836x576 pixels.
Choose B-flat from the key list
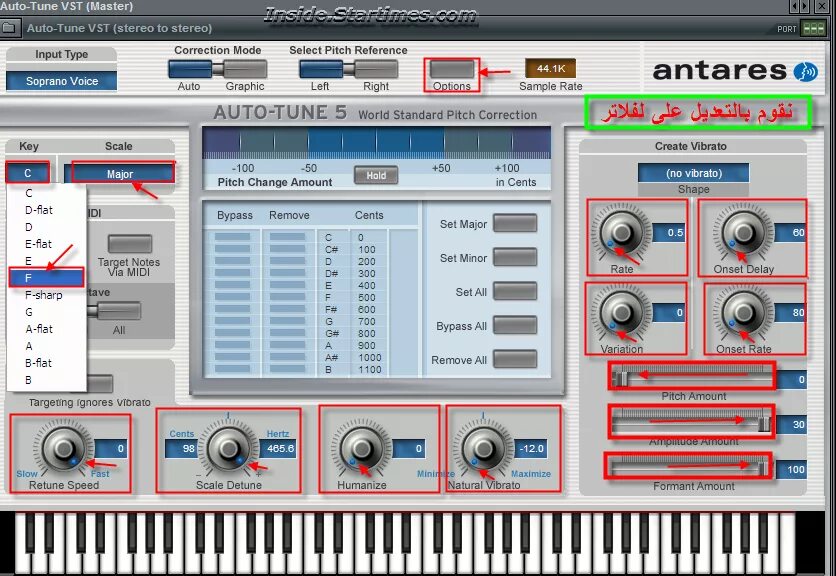point(46,363)
